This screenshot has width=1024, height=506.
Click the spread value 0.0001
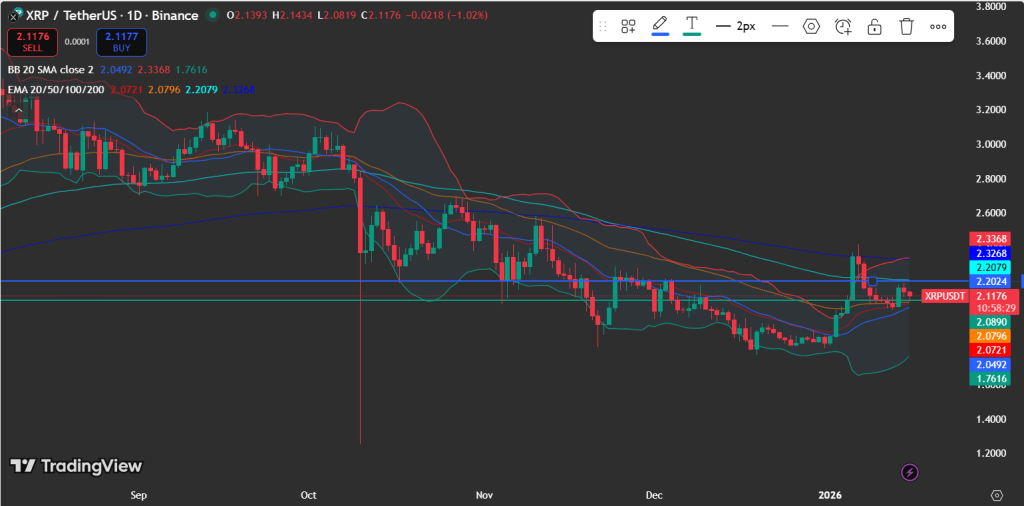point(76,42)
